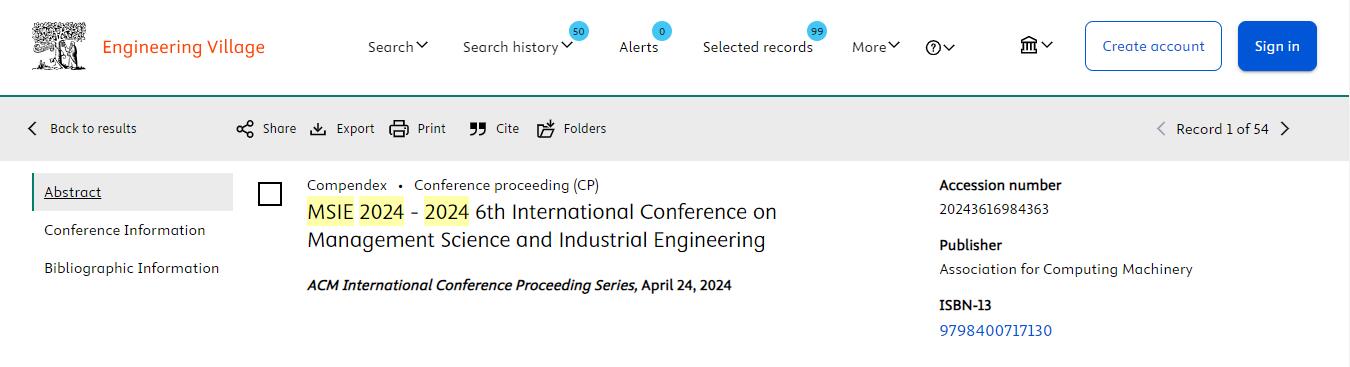
Task: Expand the More menu
Action: (x=876, y=47)
